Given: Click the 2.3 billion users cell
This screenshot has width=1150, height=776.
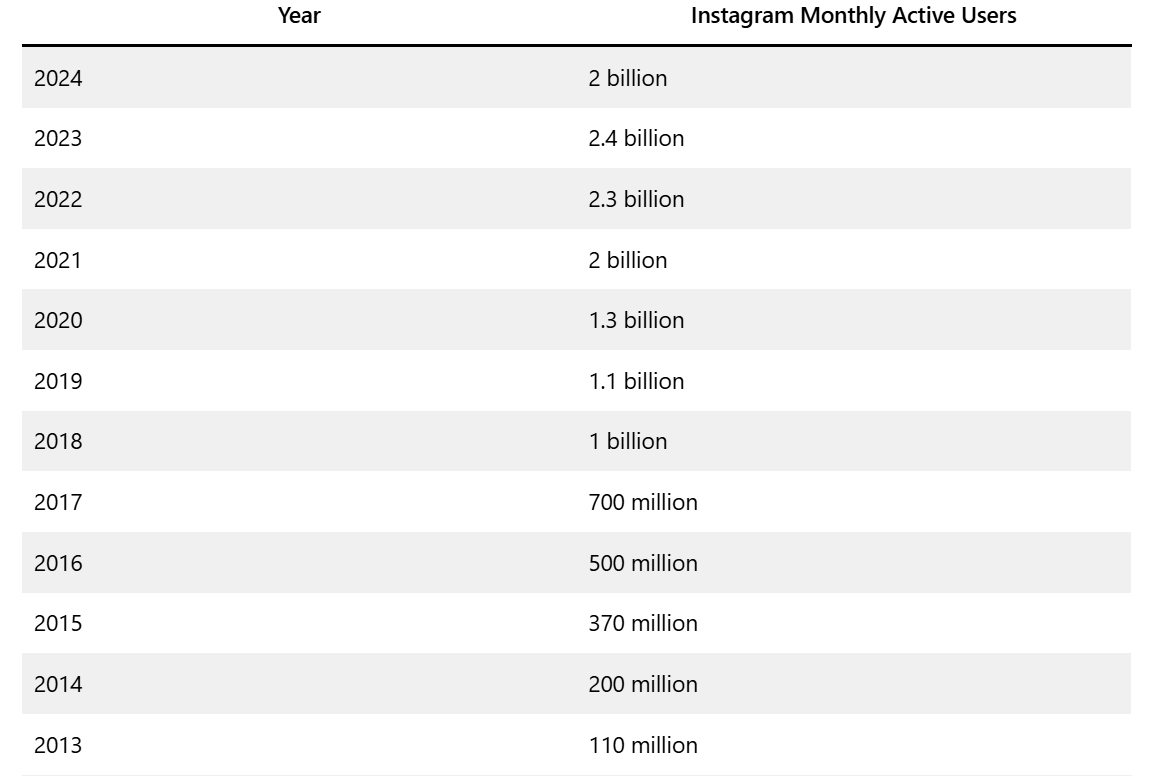Looking at the screenshot, I should [x=636, y=199].
